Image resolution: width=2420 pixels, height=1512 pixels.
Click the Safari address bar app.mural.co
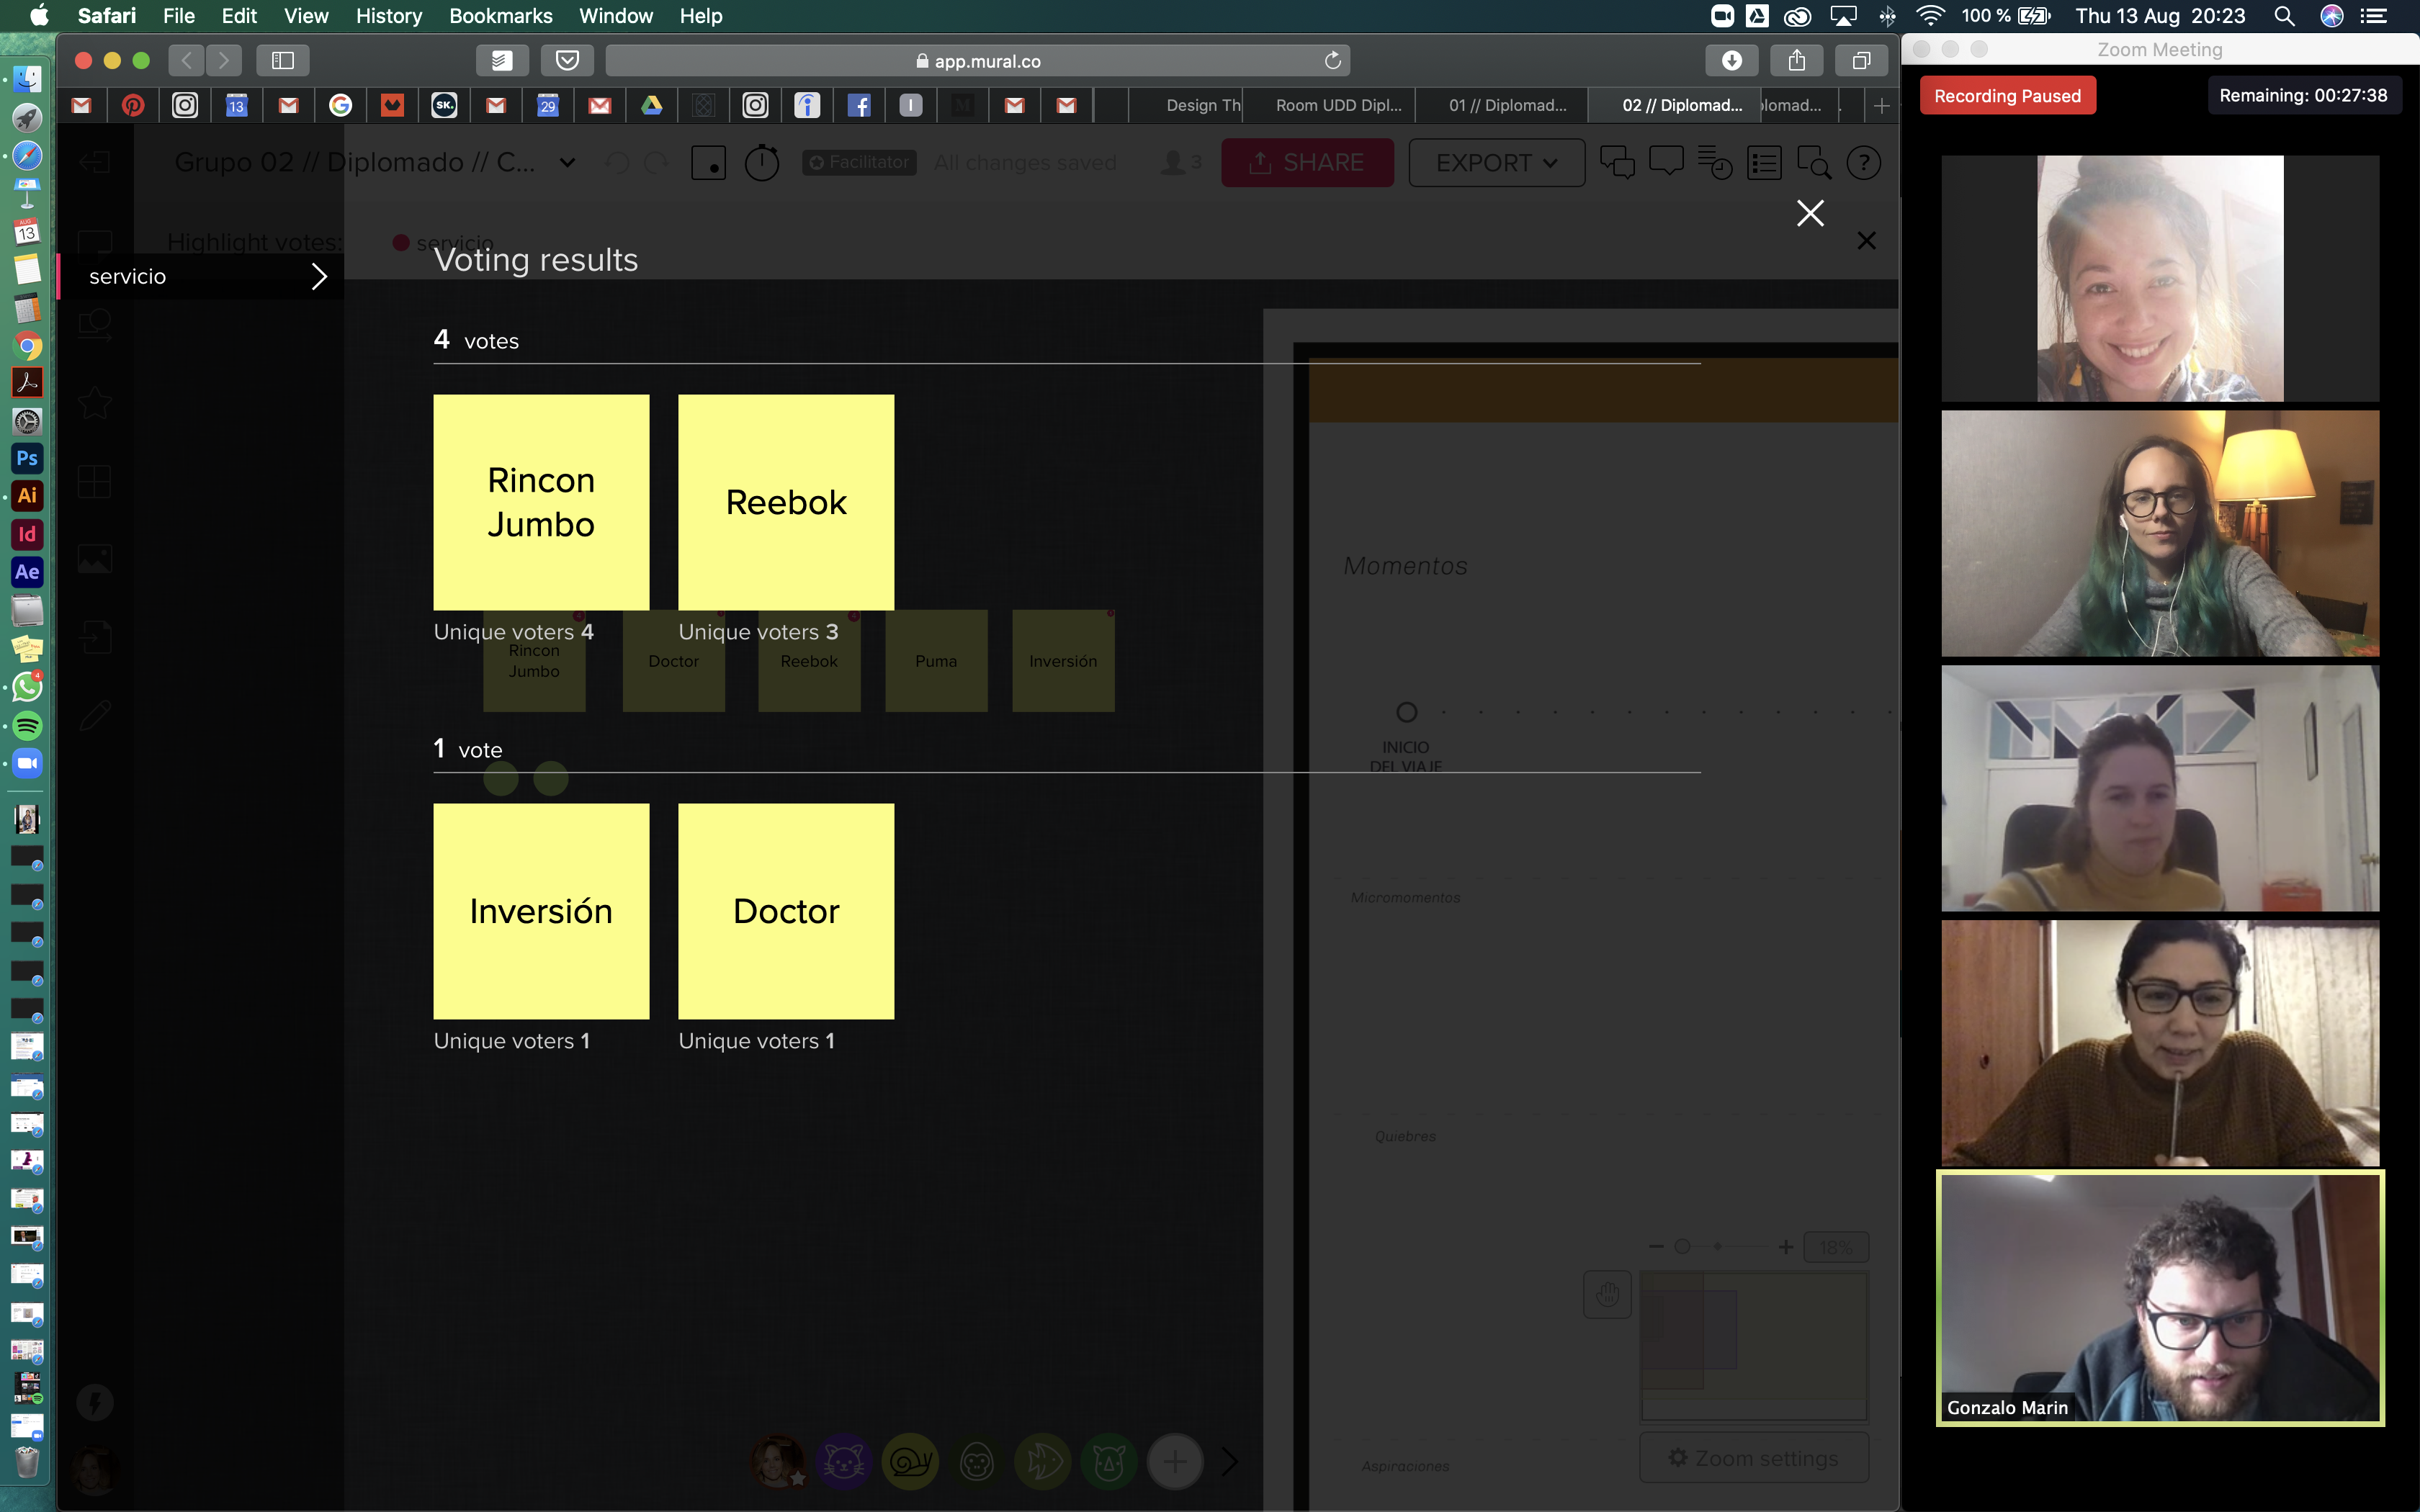pos(977,61)
